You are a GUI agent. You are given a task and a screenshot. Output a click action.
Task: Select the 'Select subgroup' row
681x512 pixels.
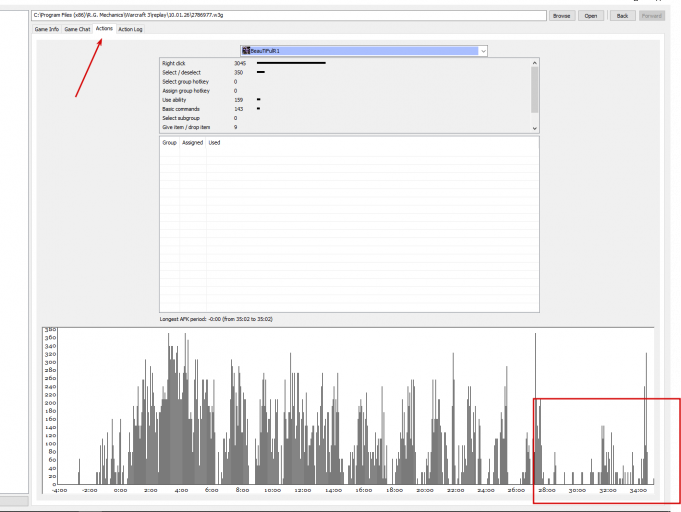(345, 118)
